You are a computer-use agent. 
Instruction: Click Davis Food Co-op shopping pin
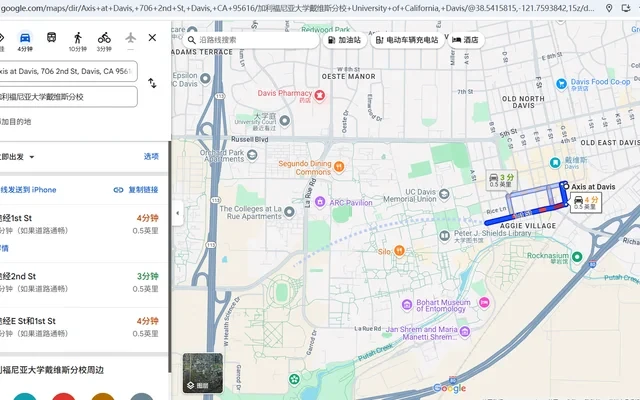[562, 83]
